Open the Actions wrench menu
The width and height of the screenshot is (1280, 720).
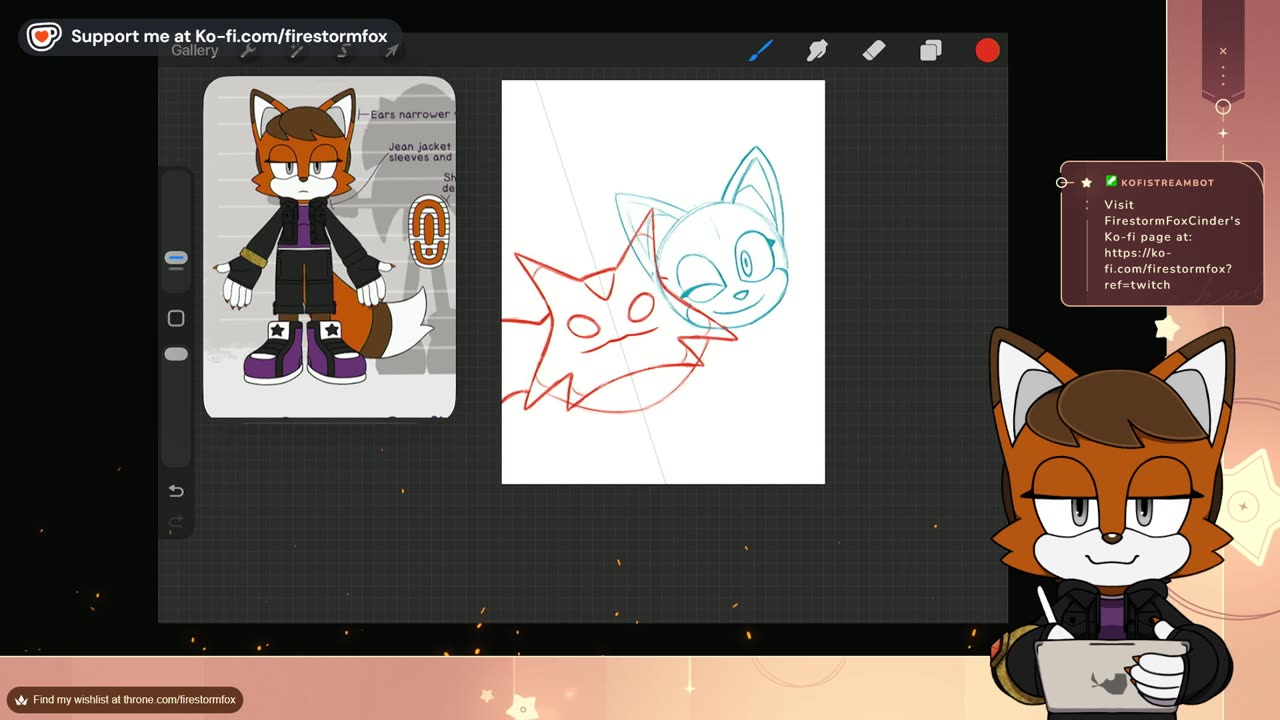point(248,50)
